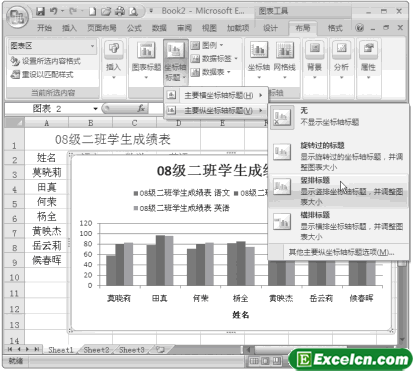Switch to 开始 Home tab
This screenshot has height=371, width=413.
point(44,28)
